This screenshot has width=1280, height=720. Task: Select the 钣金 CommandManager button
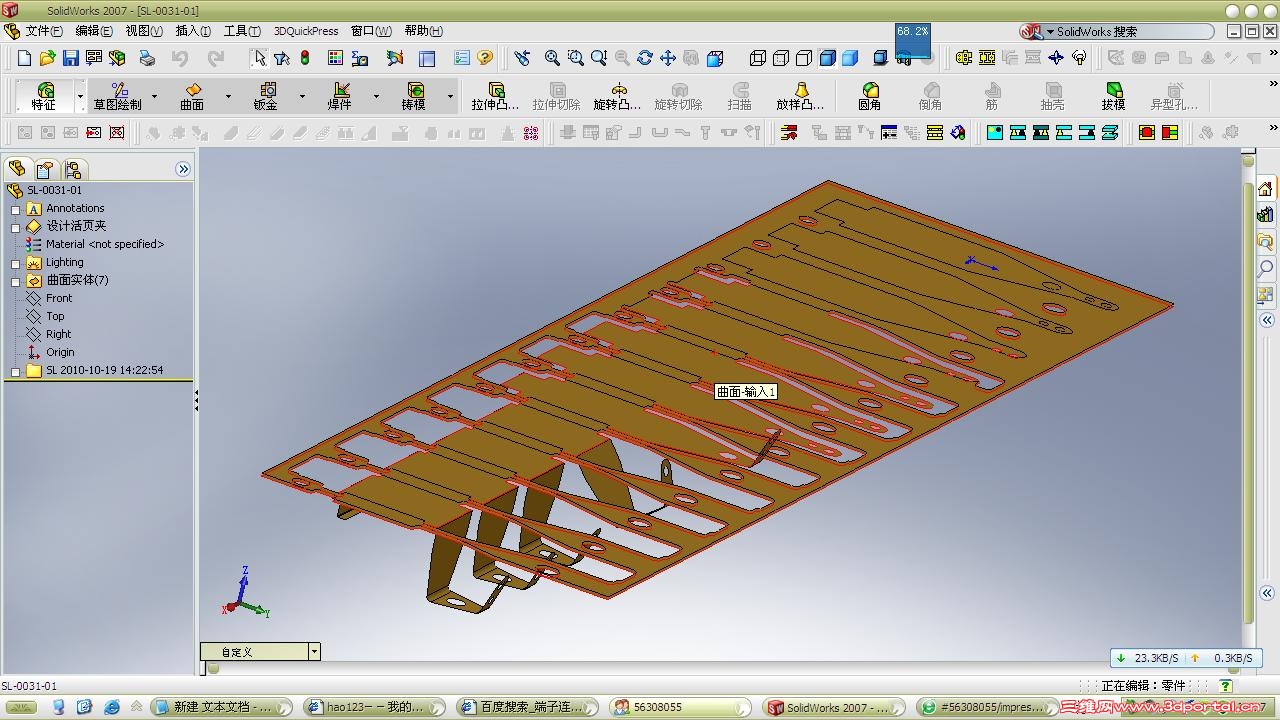click(x=266, y=96)
